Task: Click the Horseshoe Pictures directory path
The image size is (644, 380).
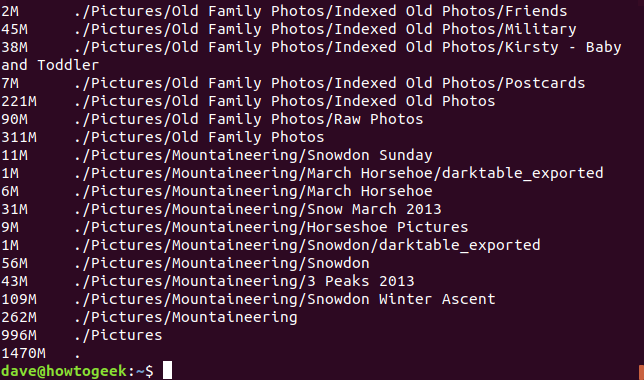Action: click(x=271, y=227)
